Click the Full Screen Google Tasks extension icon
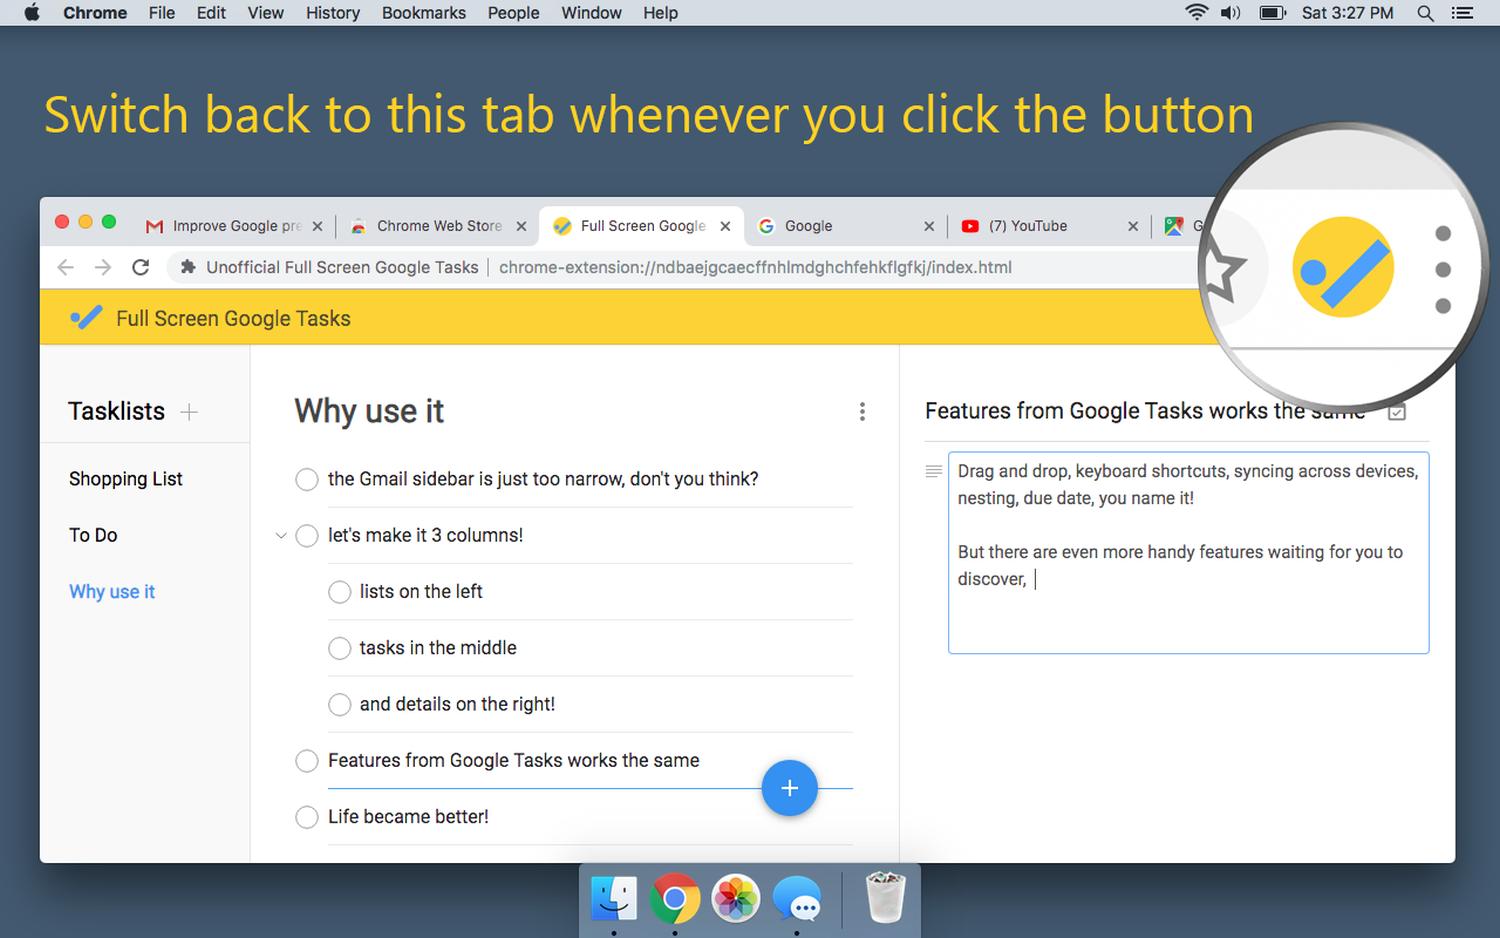This screenshot has width=1500, height=938. pos(1342,268)
